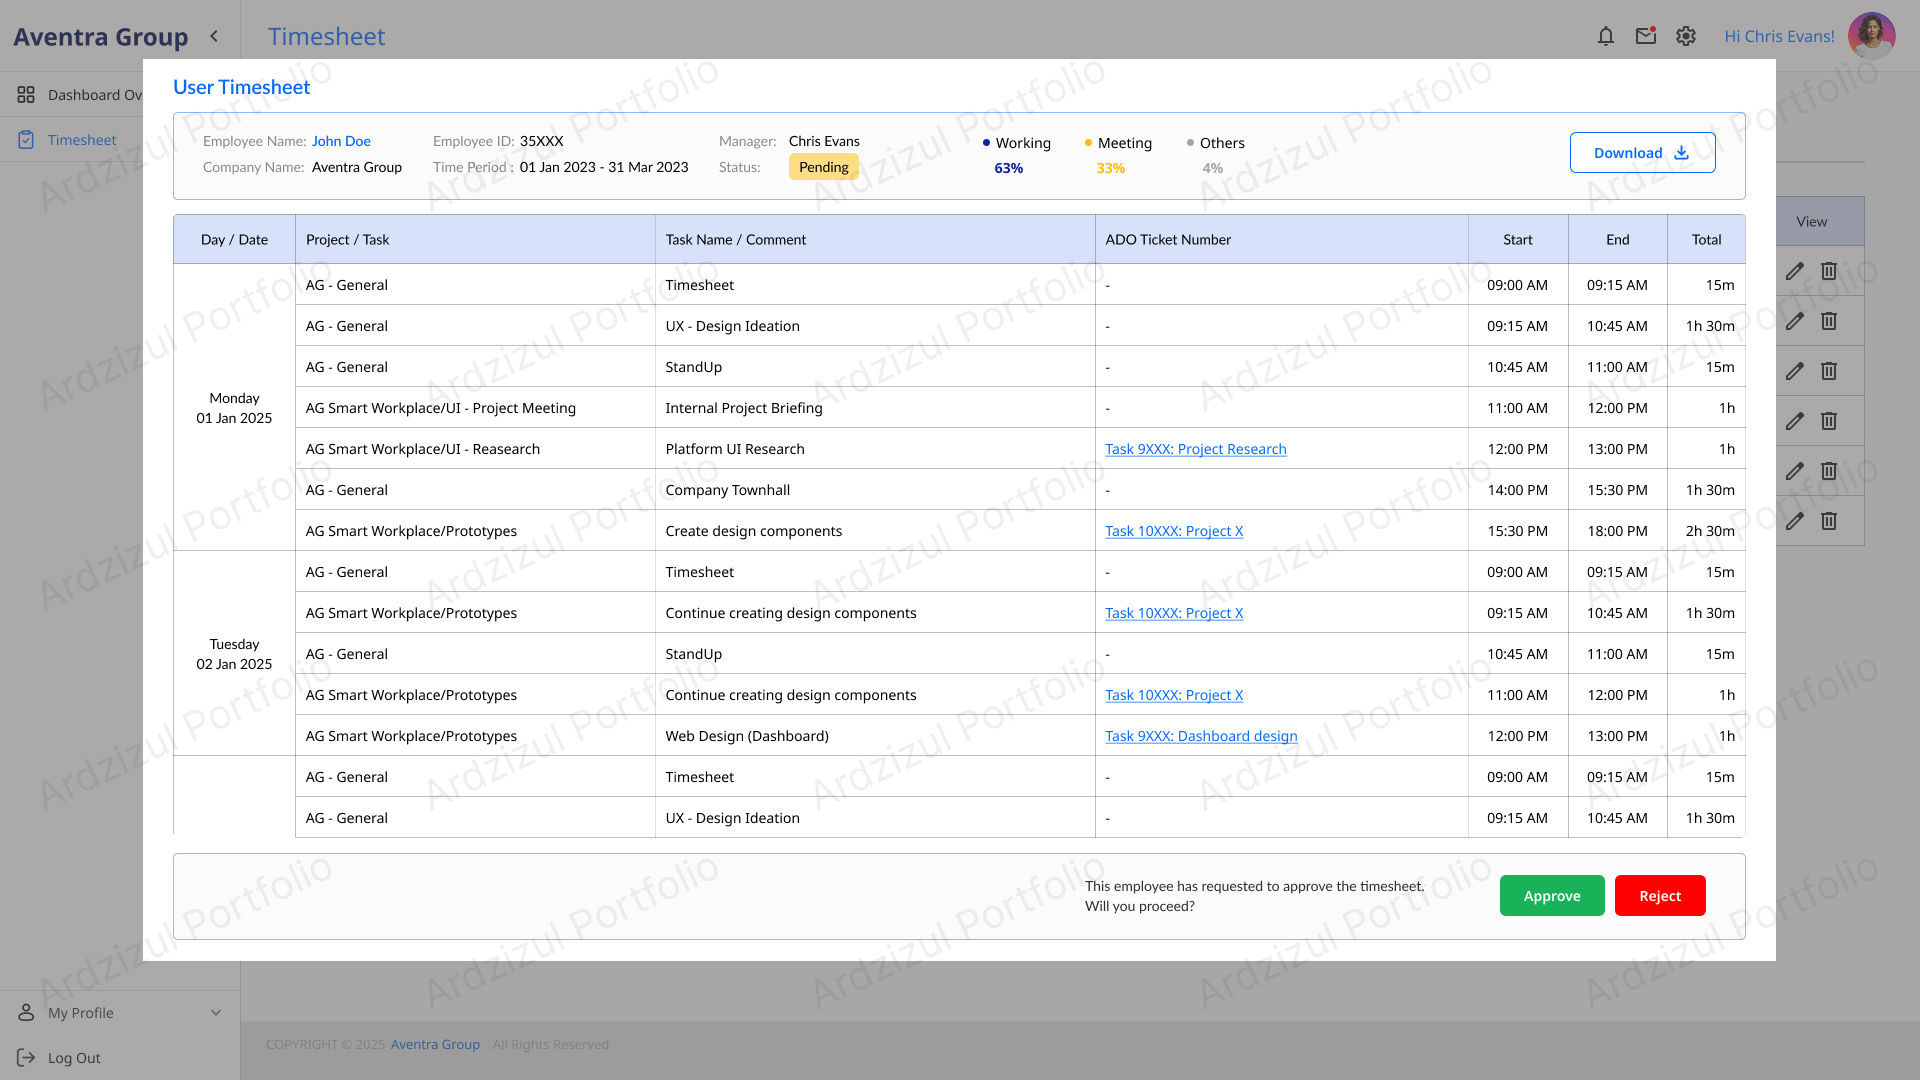Click the My Profile person icon

pyautogui.click(x=26, y=1013)
